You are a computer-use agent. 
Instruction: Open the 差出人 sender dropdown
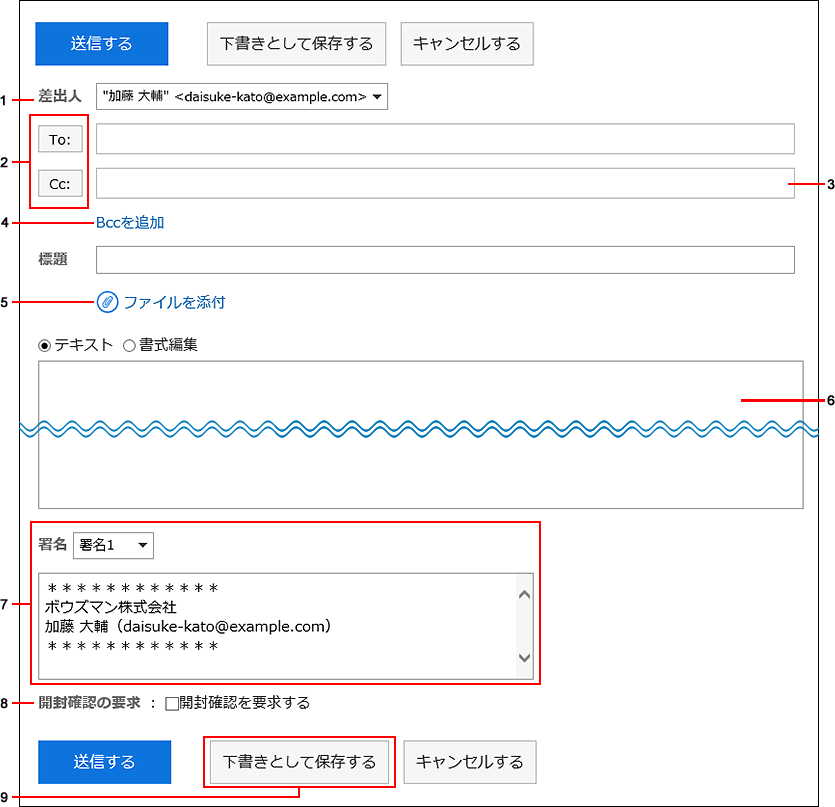(242, 96)
